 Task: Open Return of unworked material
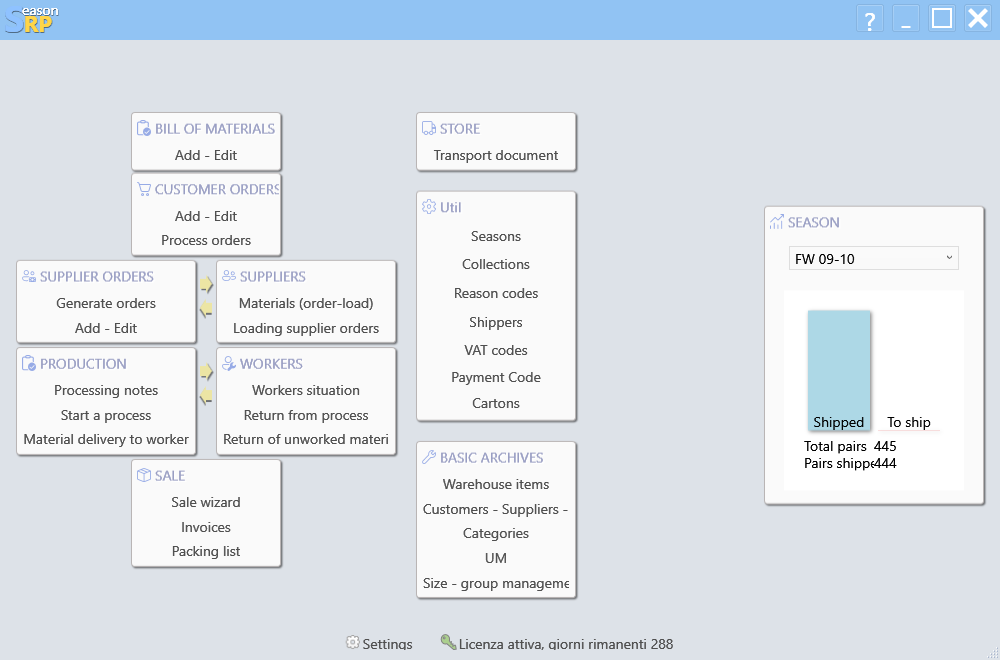[306, 439]
